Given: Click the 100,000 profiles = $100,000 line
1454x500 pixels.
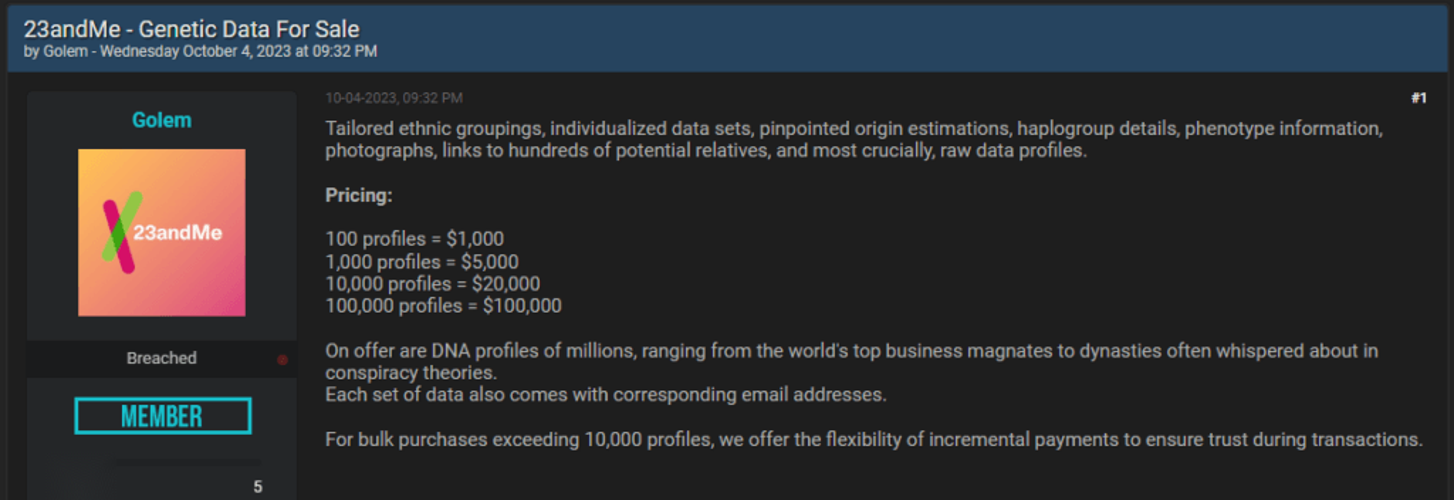Looking at the screenshot, I should 444,306.
